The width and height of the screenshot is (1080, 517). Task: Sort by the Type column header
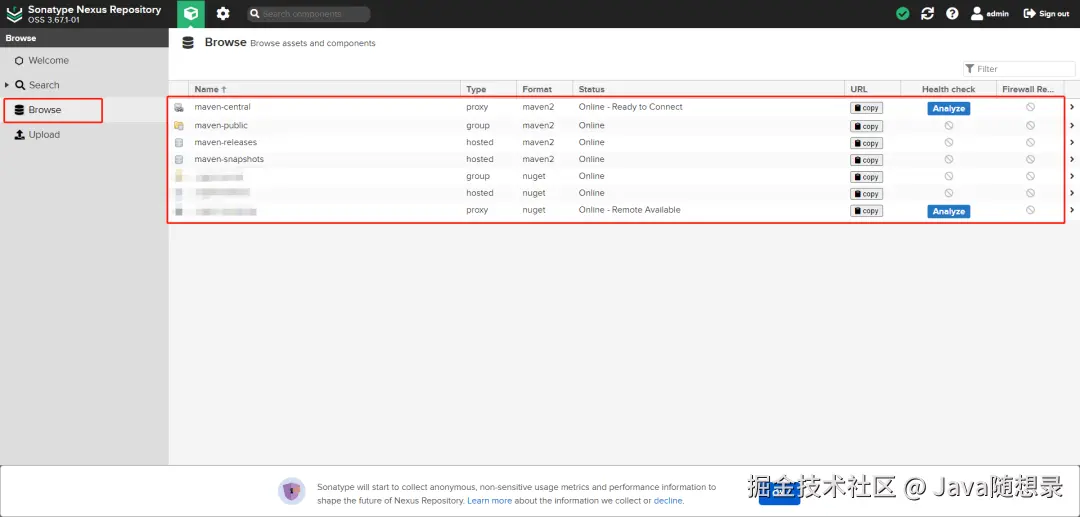click(x=488, y=89)
